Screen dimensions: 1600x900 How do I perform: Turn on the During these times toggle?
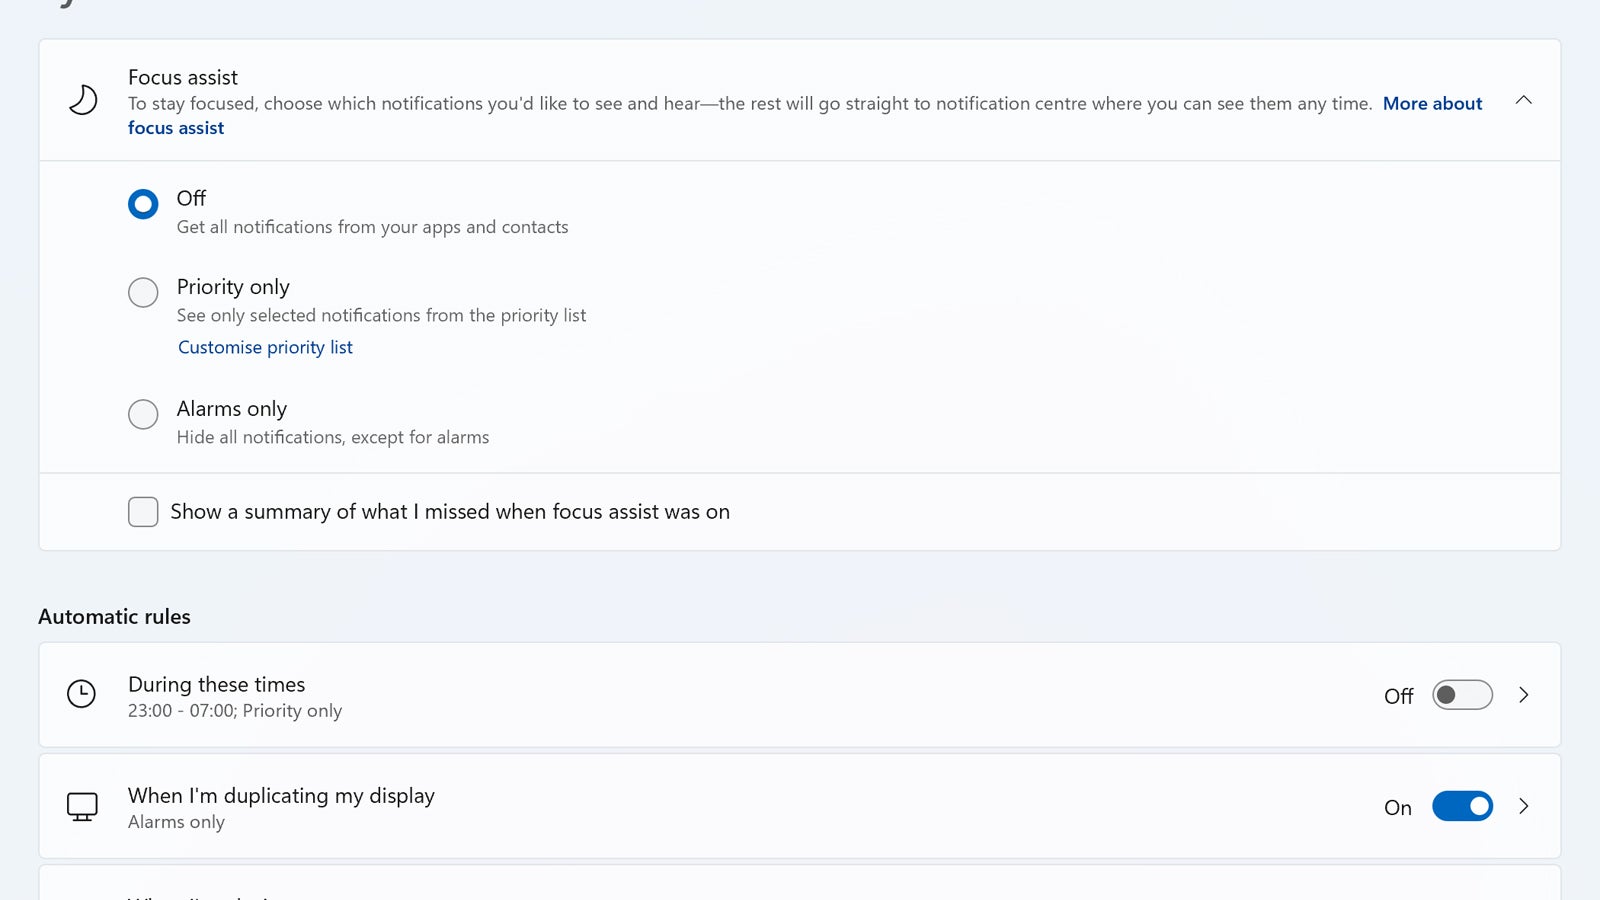1462,695
